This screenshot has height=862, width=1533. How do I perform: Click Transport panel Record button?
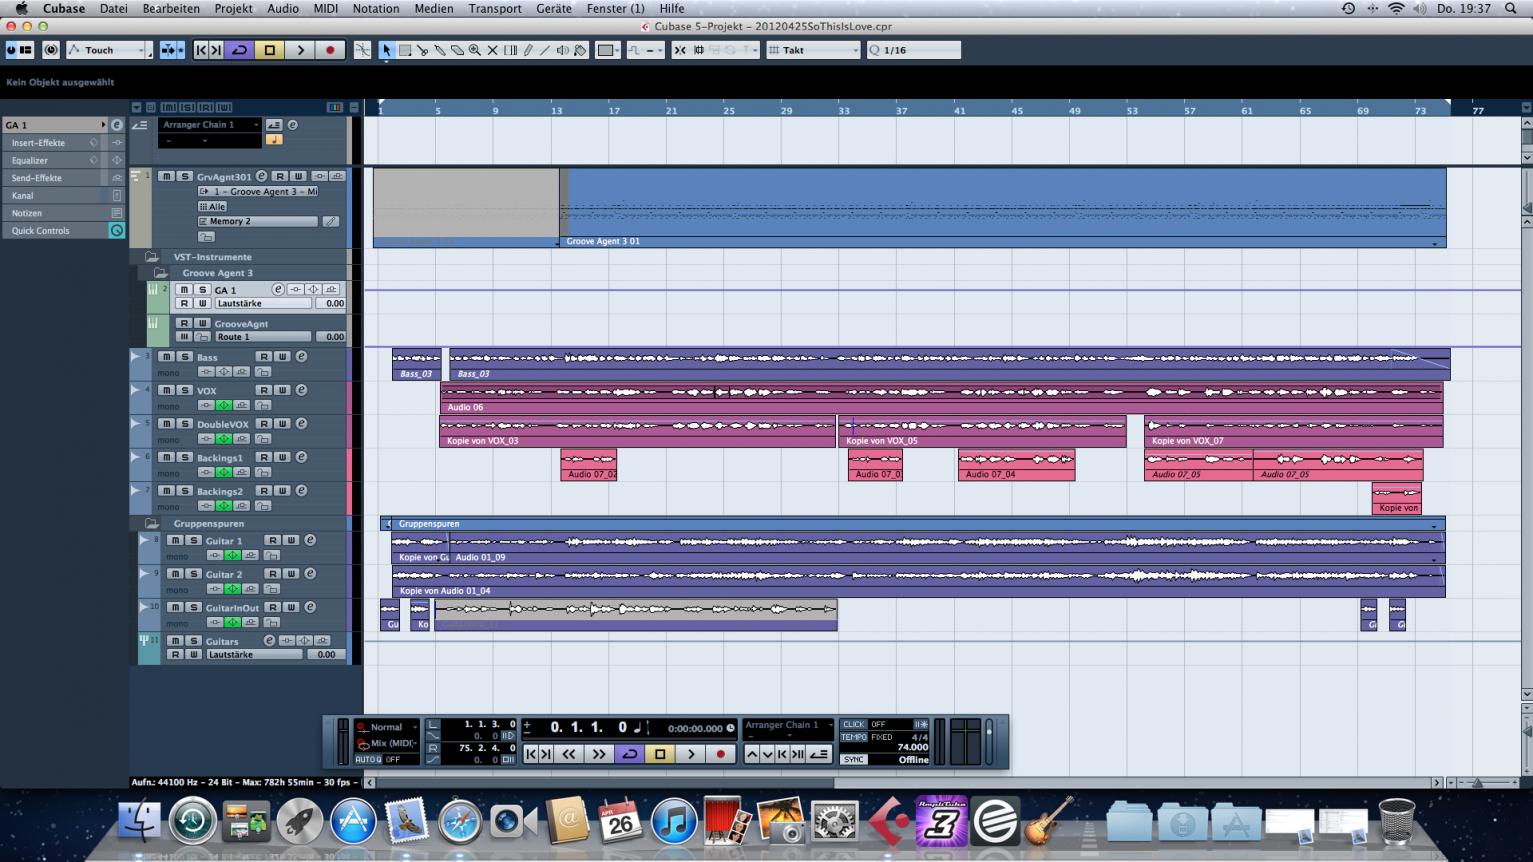pos(721,754)
